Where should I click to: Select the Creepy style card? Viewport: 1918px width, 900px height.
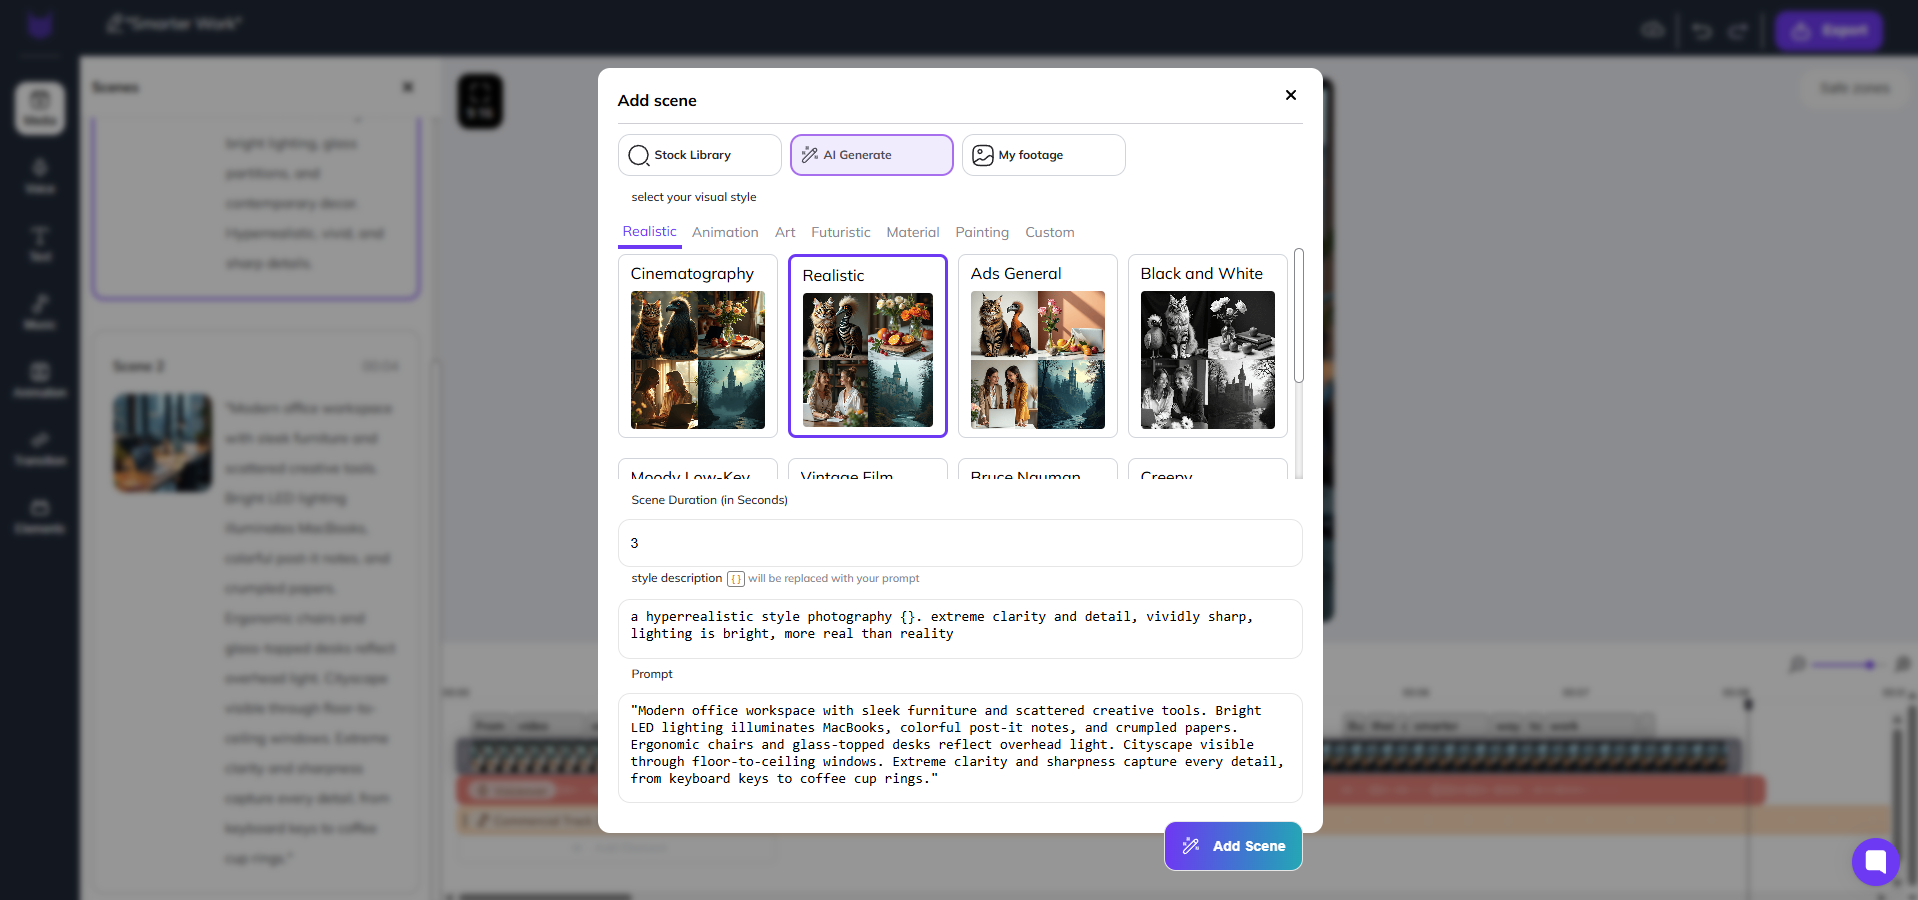pos(1208,469)
